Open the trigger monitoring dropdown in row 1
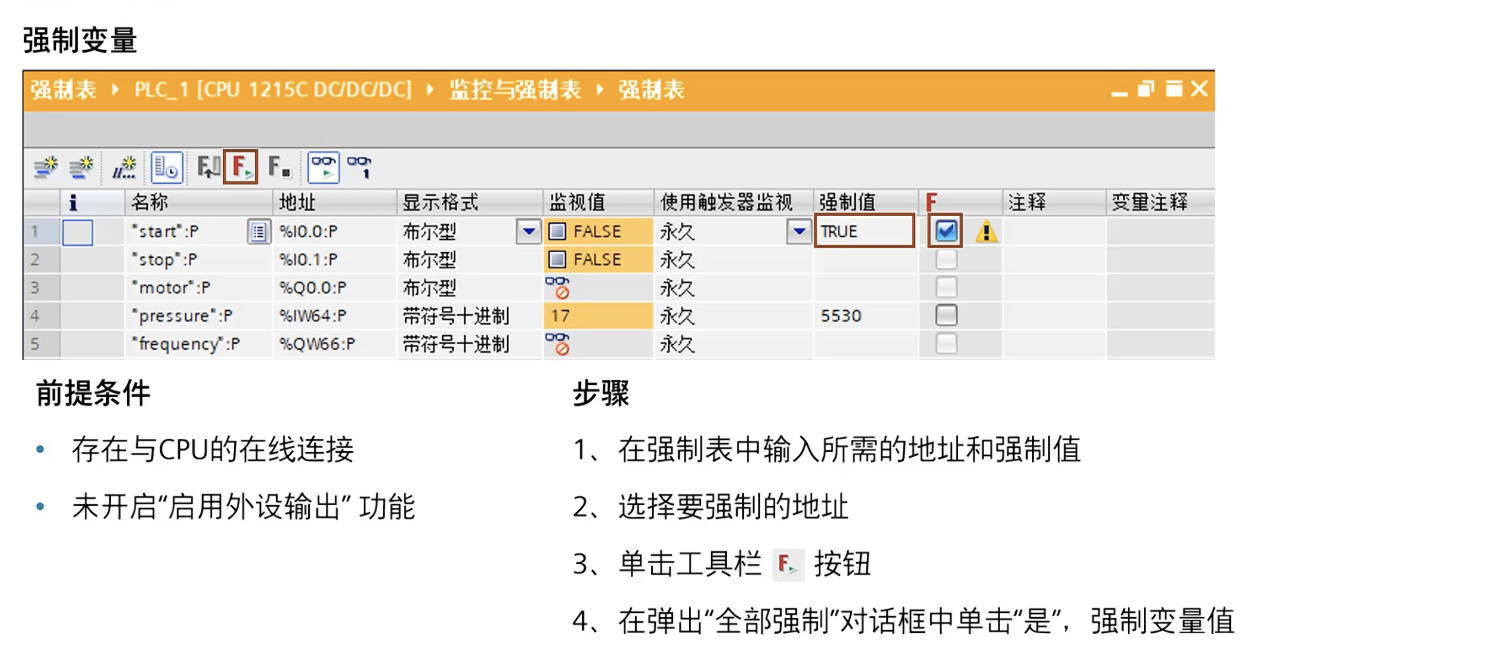 pos(799,232)
